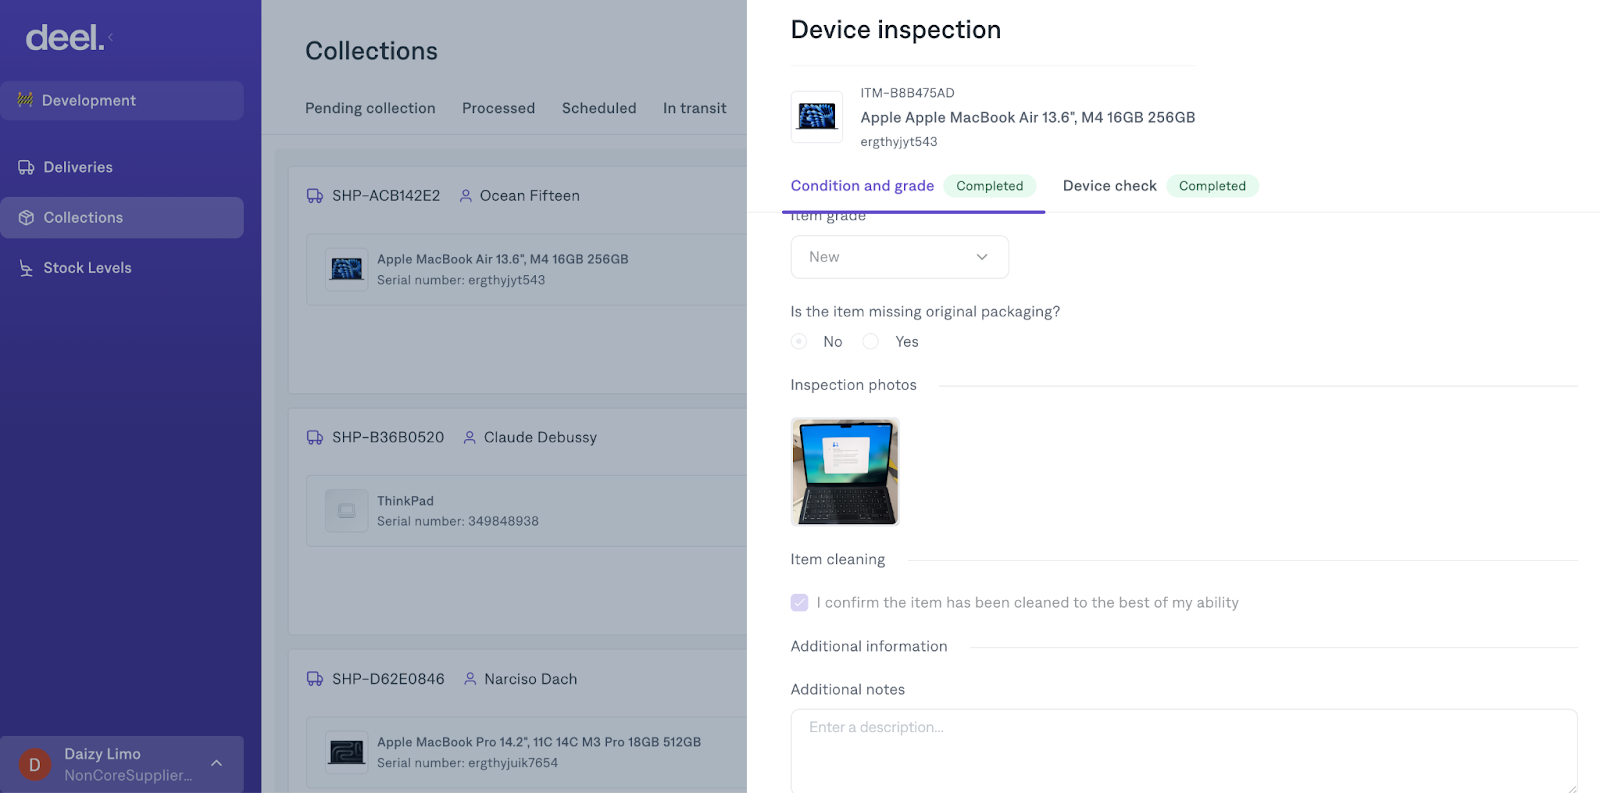Click the Stock Levels trolley icon
Screen dimensions: 1600x793
click(26, 268)
